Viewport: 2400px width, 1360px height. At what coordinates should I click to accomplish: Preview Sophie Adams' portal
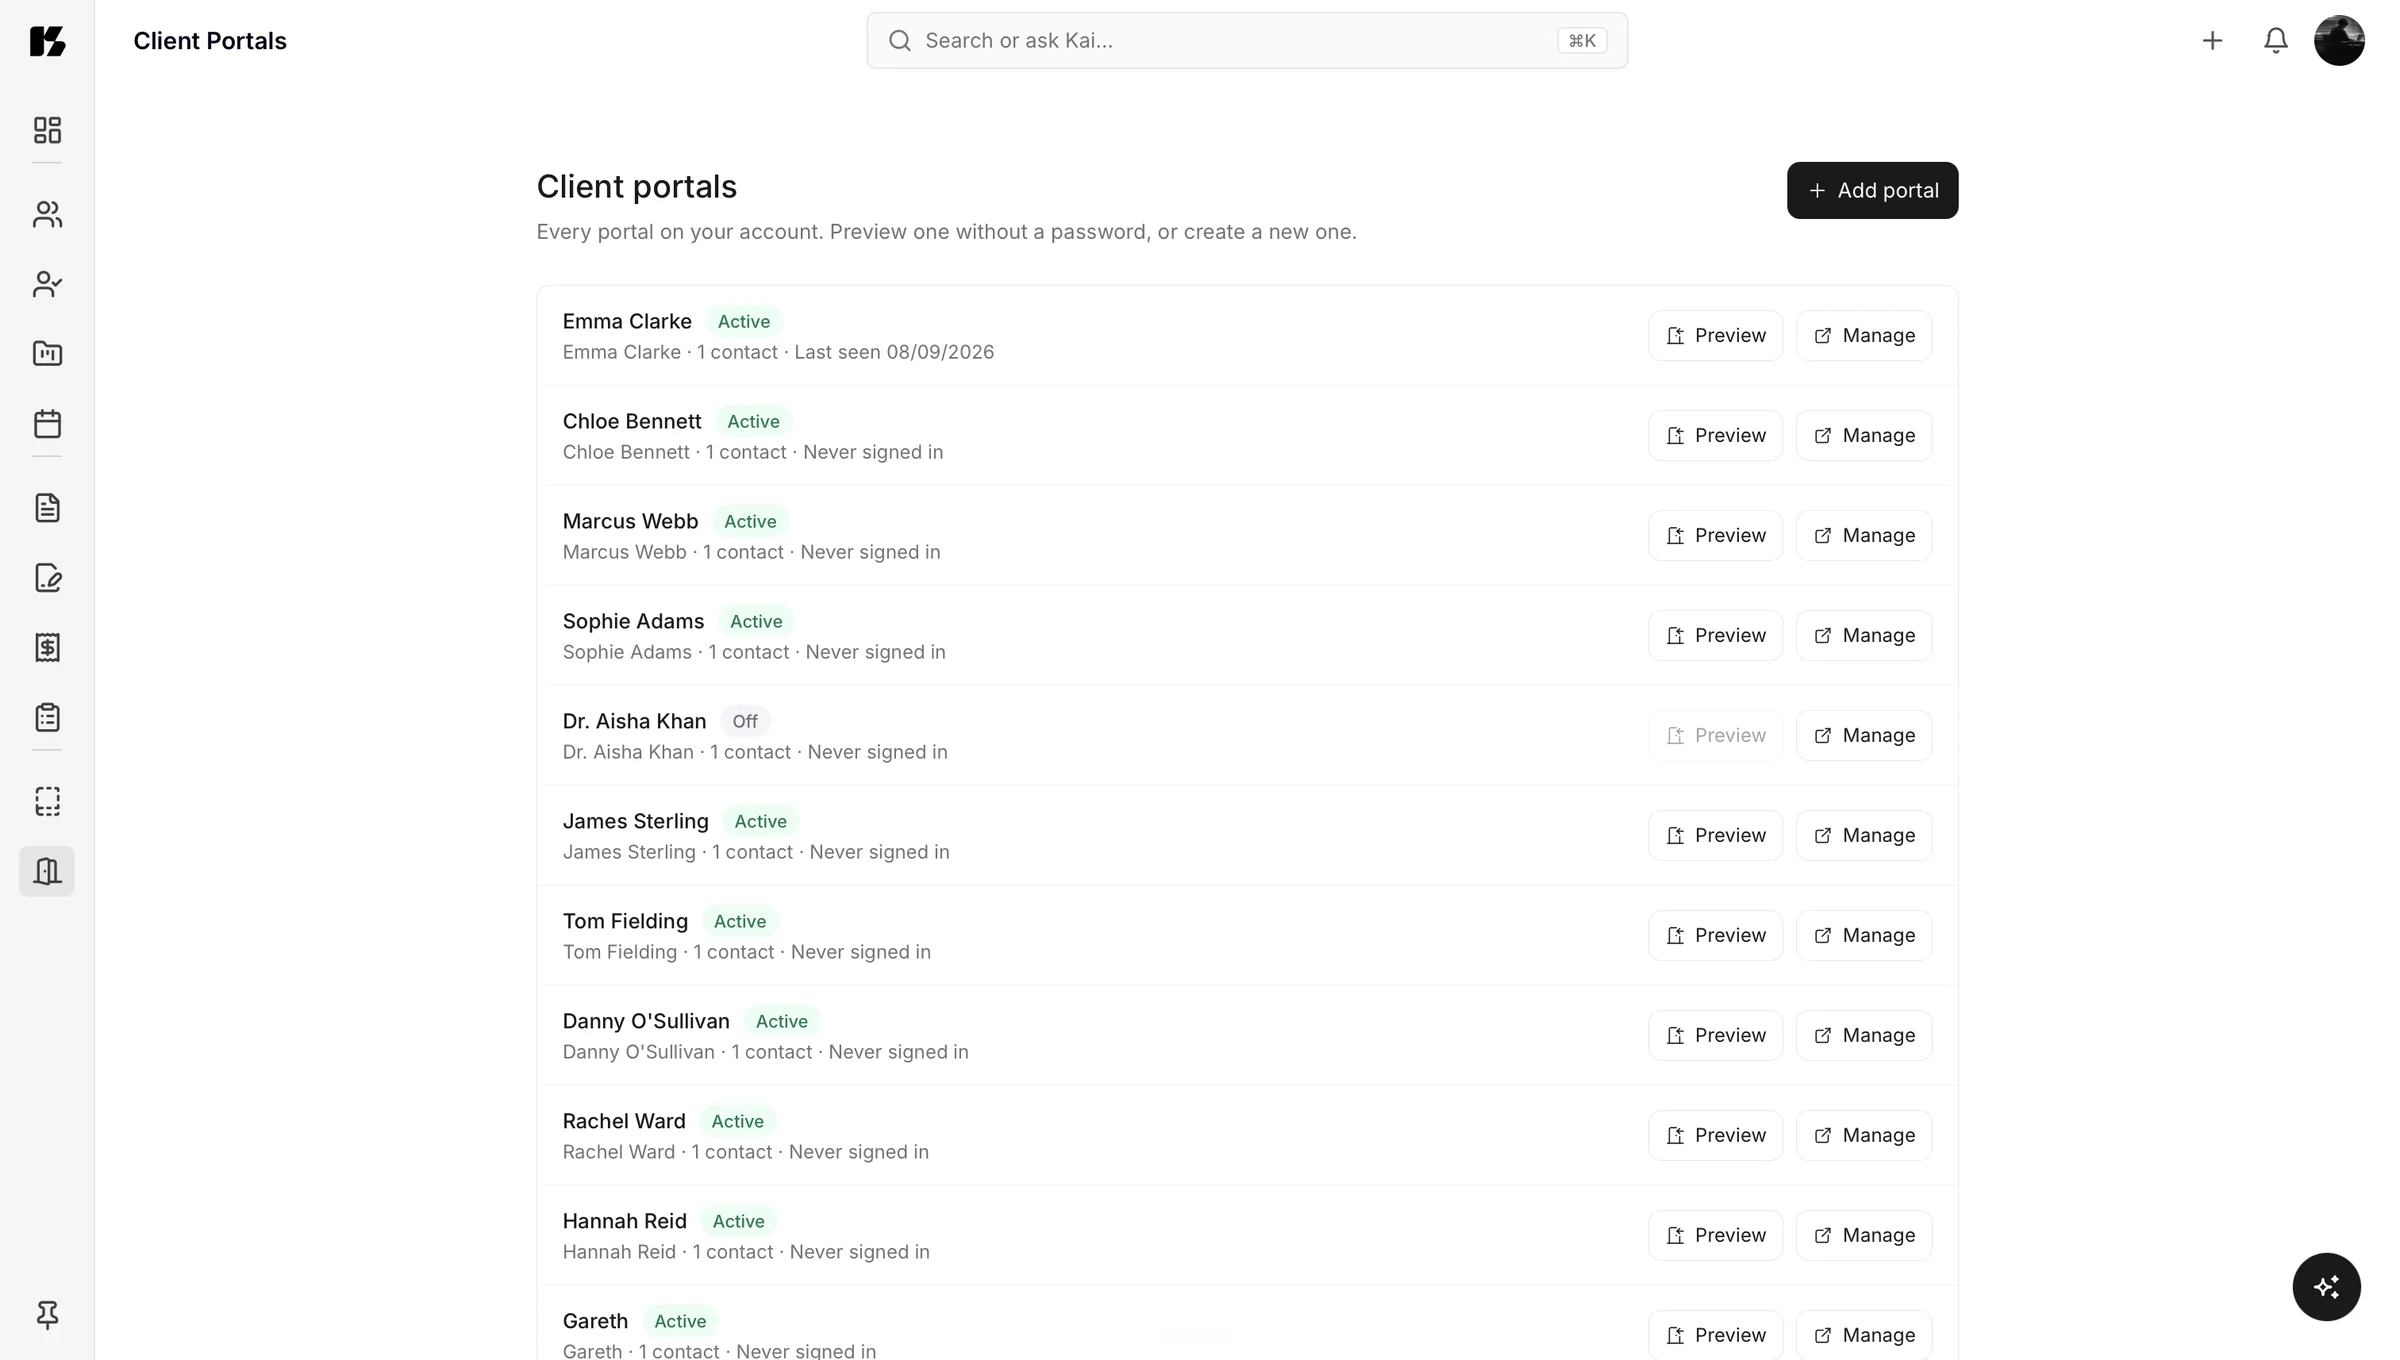coord(1715,635)
